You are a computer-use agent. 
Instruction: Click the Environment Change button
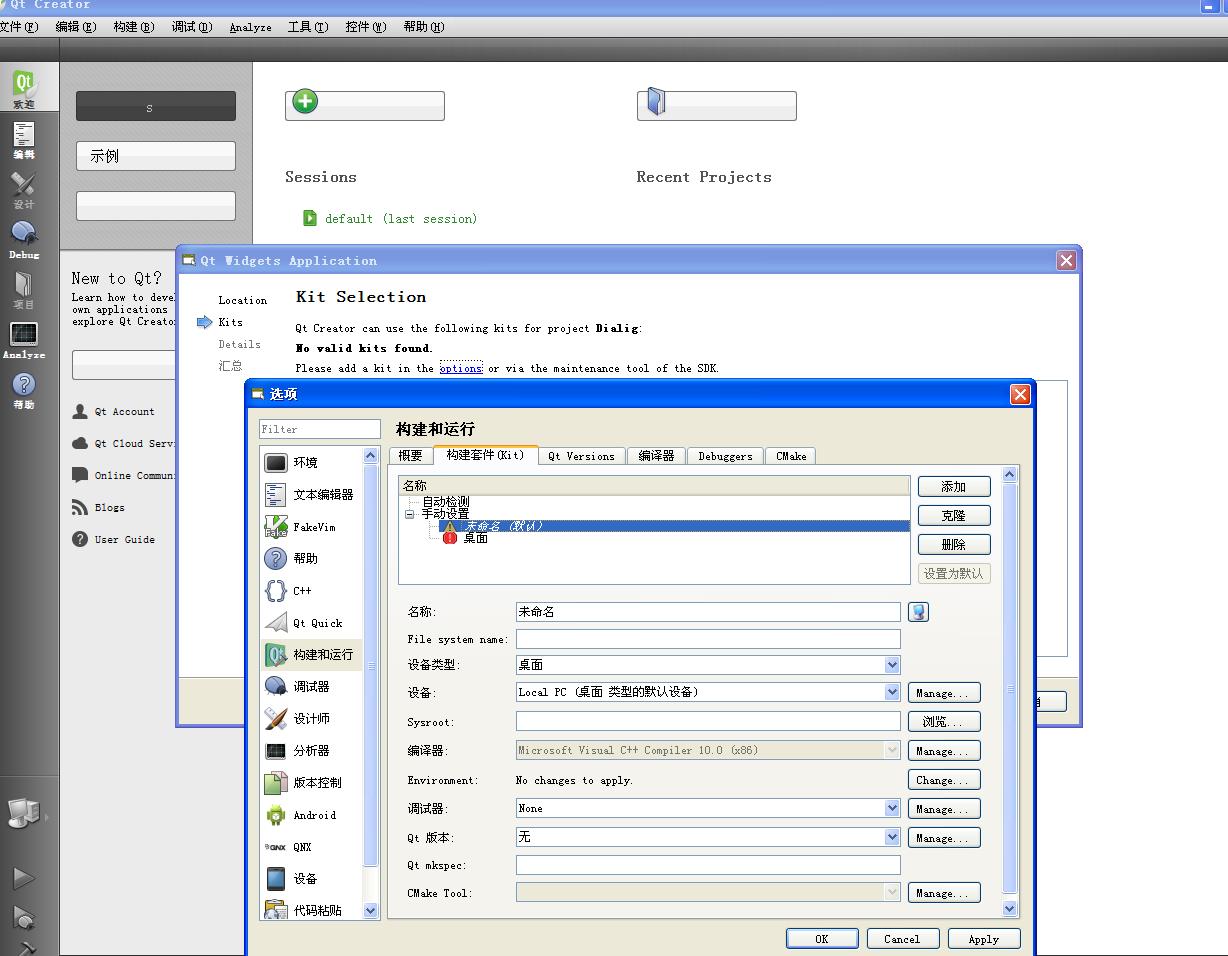[x=944, y=780]
